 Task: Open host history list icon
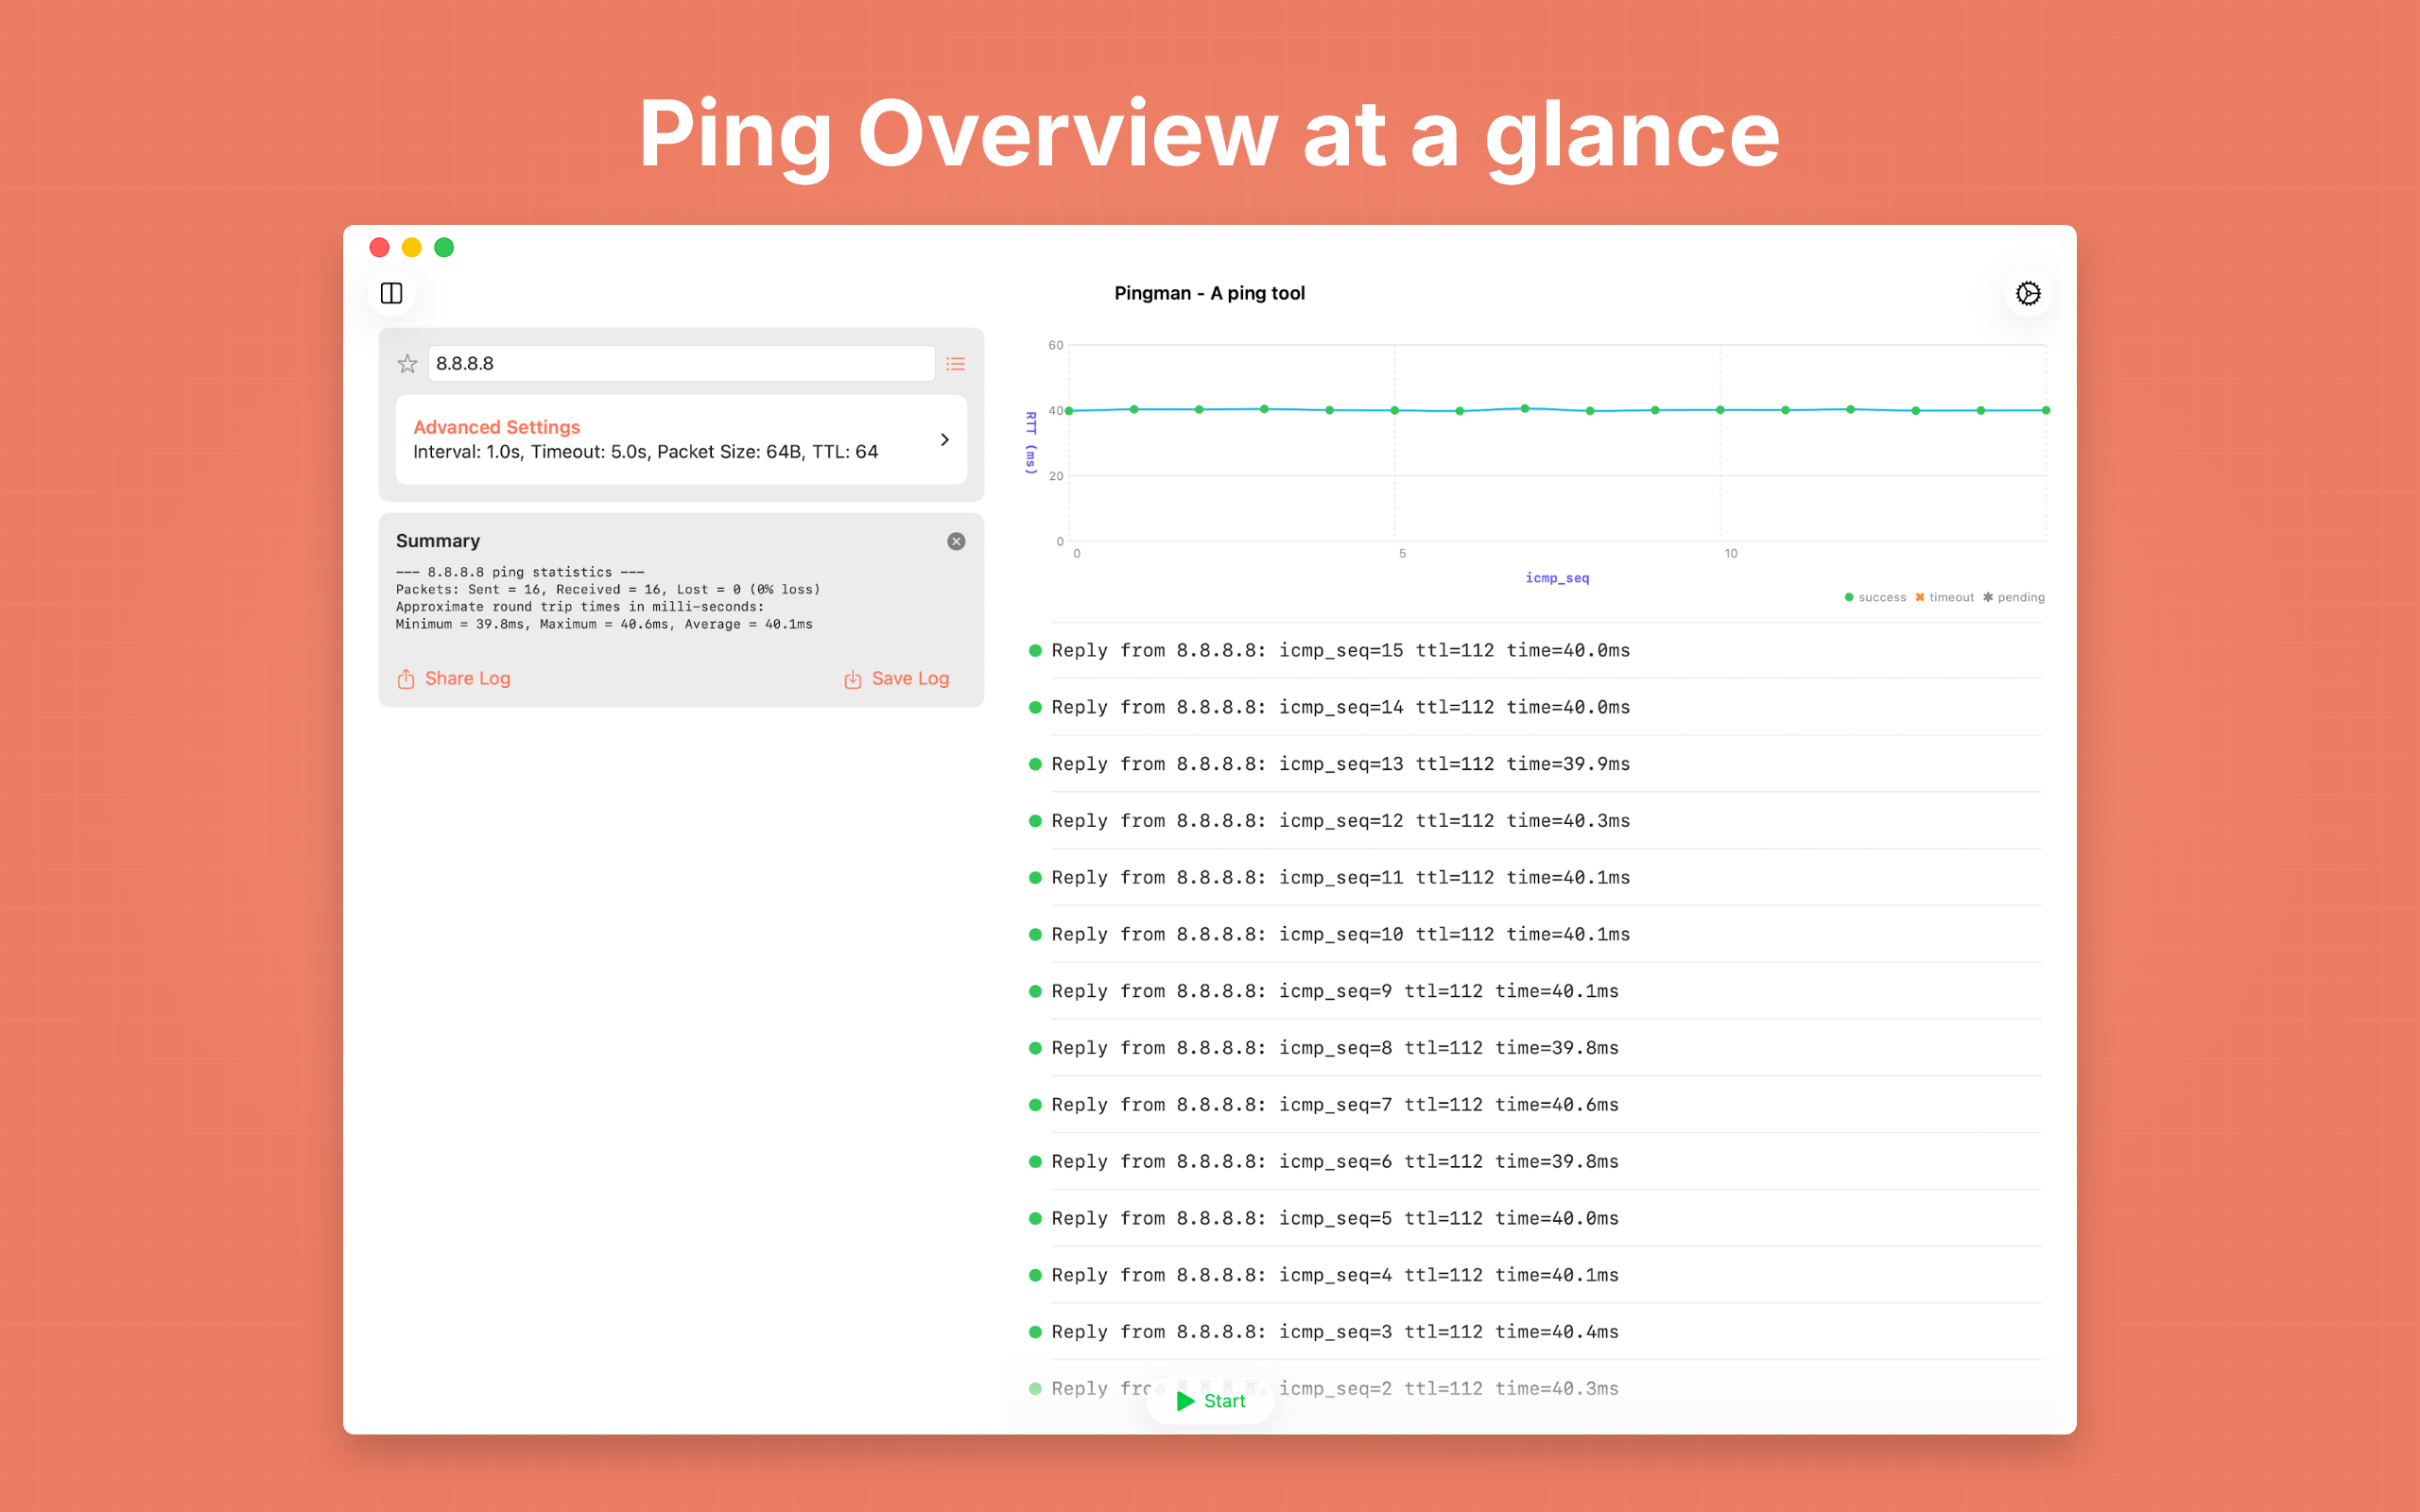pos(955,364)
